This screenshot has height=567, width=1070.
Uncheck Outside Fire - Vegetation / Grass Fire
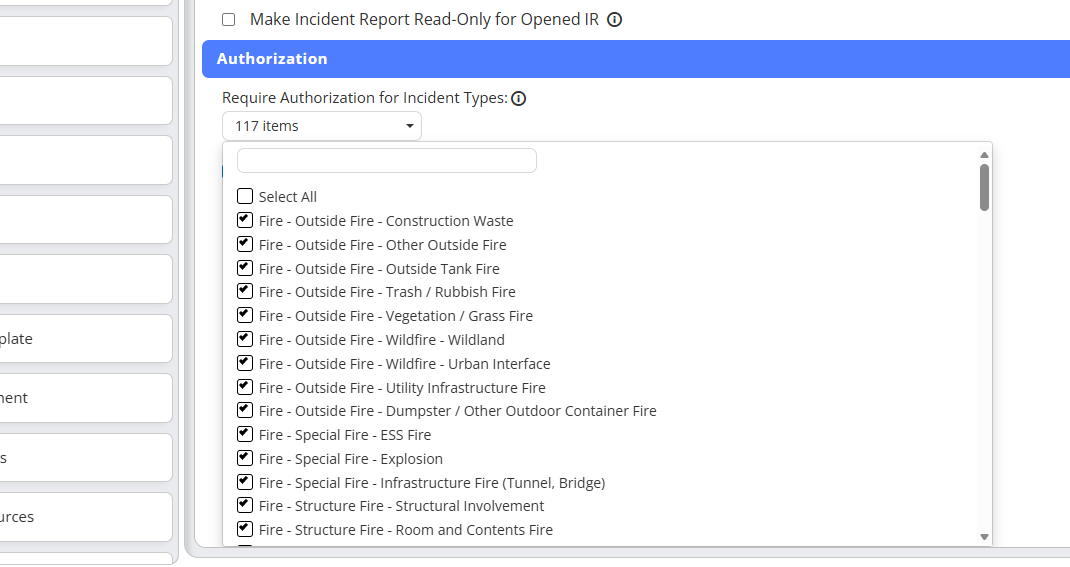[x=245, y=316]
